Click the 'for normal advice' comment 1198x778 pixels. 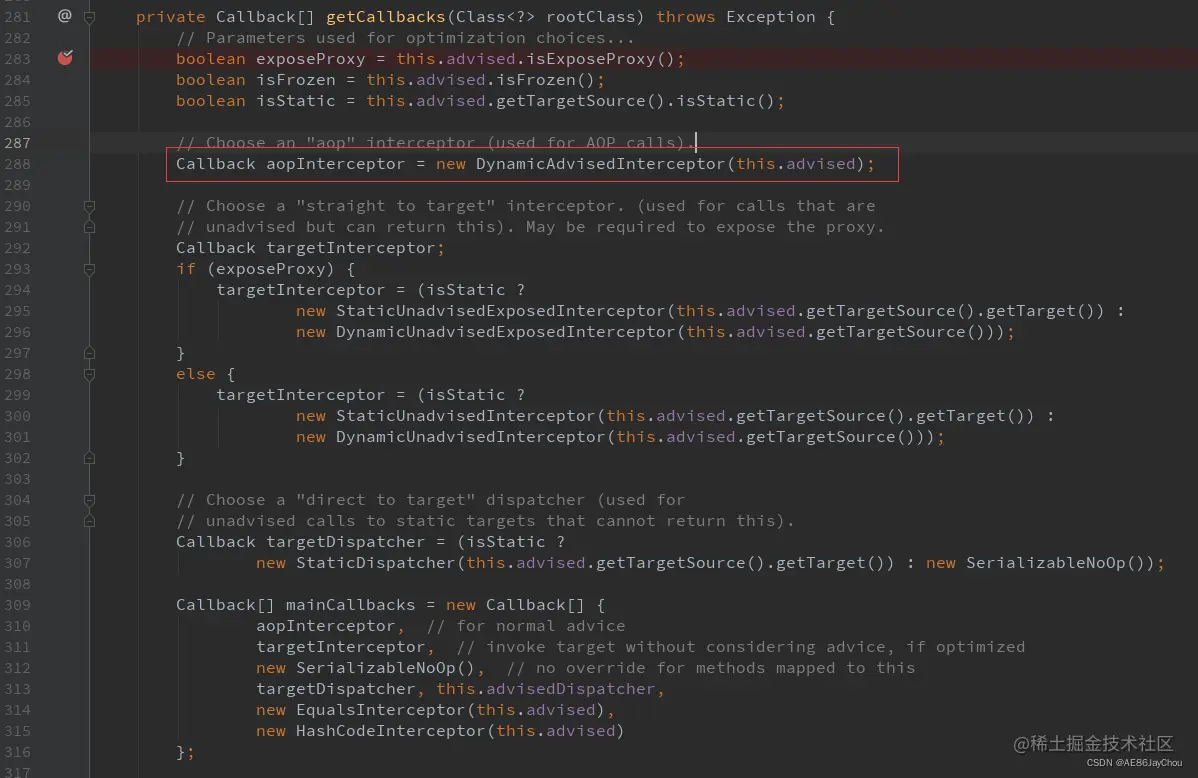(x=526, y=626)
